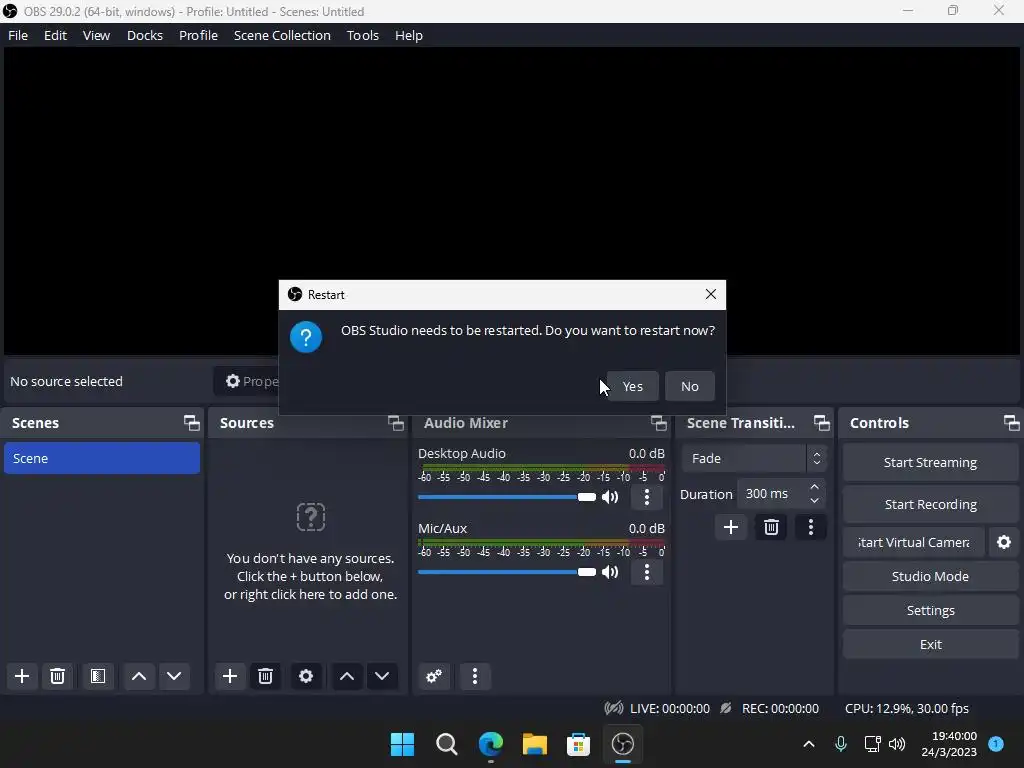Adjust Desktop Audio volume slider
Image resolution: width=1024 pixels, height=768 pixels.
click(x=507, y=497)
